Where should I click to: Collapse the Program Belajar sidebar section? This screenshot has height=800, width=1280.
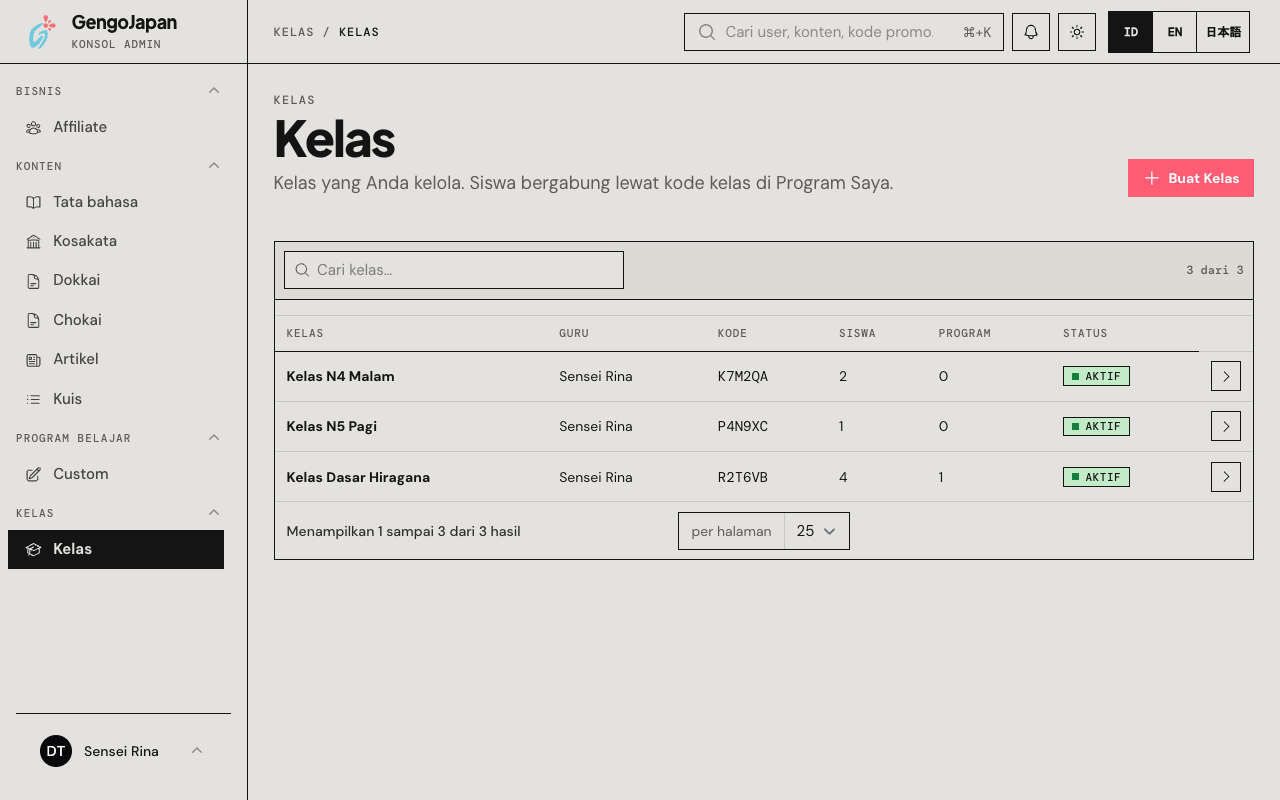point(214,438)
